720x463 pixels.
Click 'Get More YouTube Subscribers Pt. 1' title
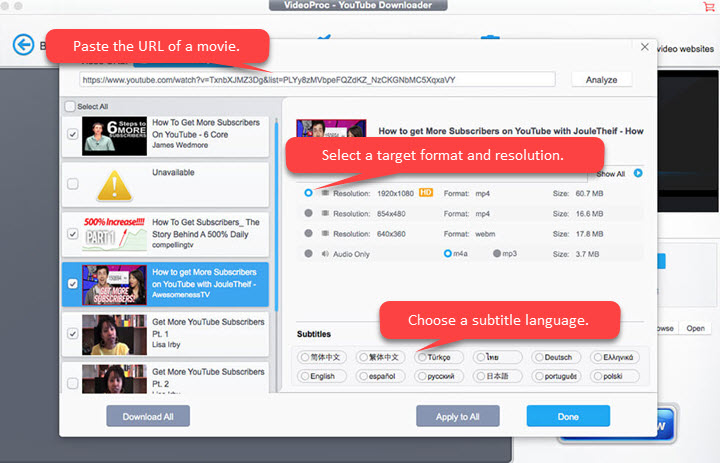208,327
